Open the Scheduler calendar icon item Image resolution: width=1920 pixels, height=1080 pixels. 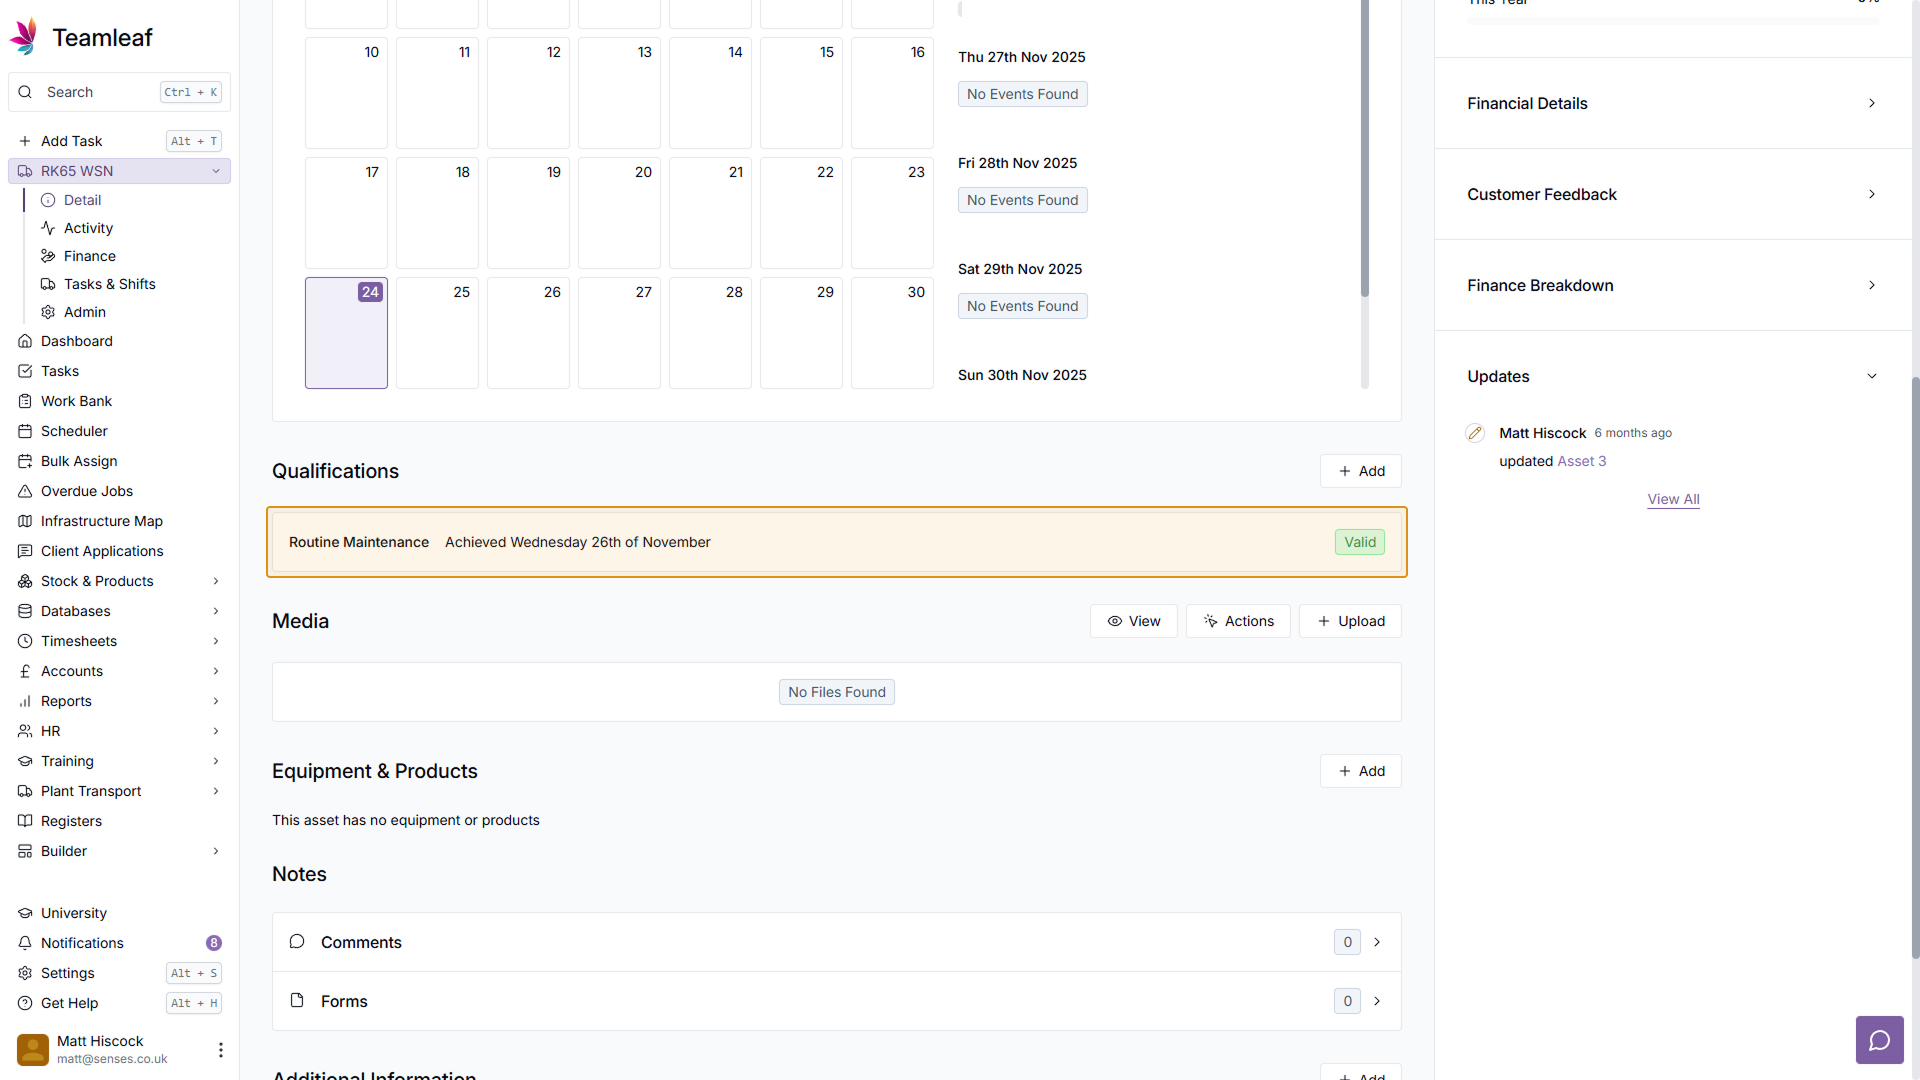click(74, 431)
